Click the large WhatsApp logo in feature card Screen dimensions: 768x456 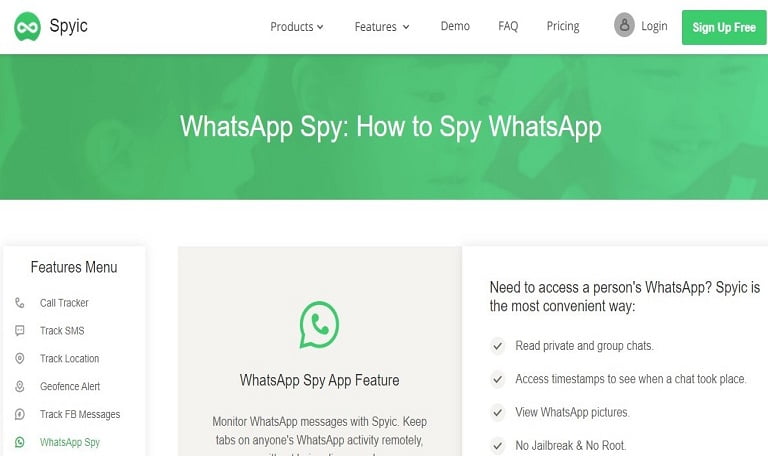(x=319, y=325)
